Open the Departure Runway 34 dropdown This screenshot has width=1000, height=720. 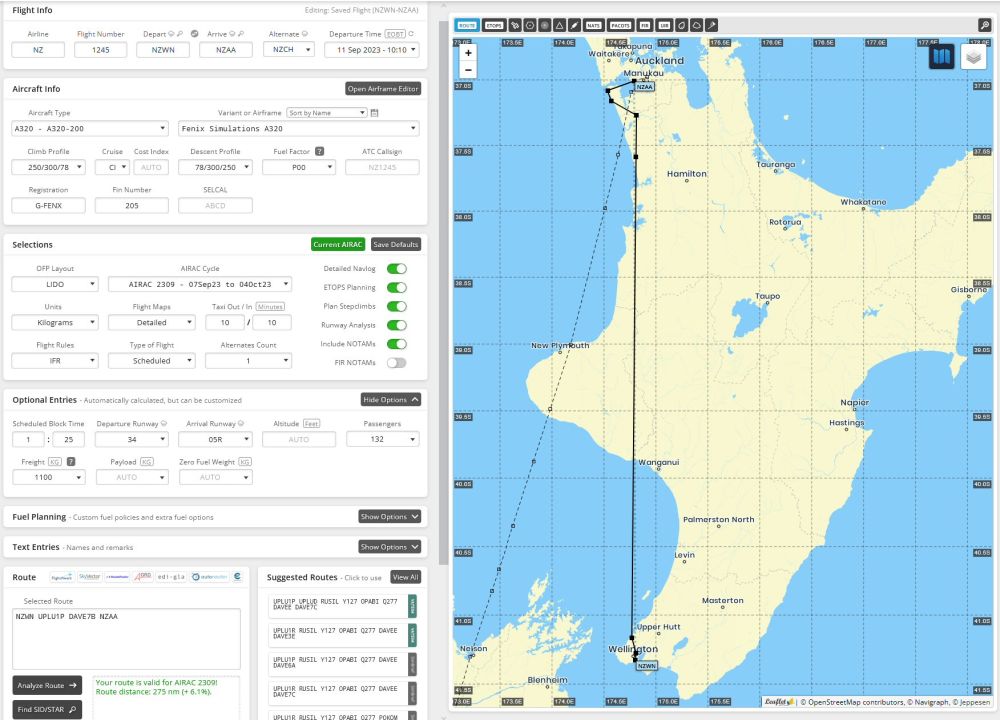[x=132, y=439]
